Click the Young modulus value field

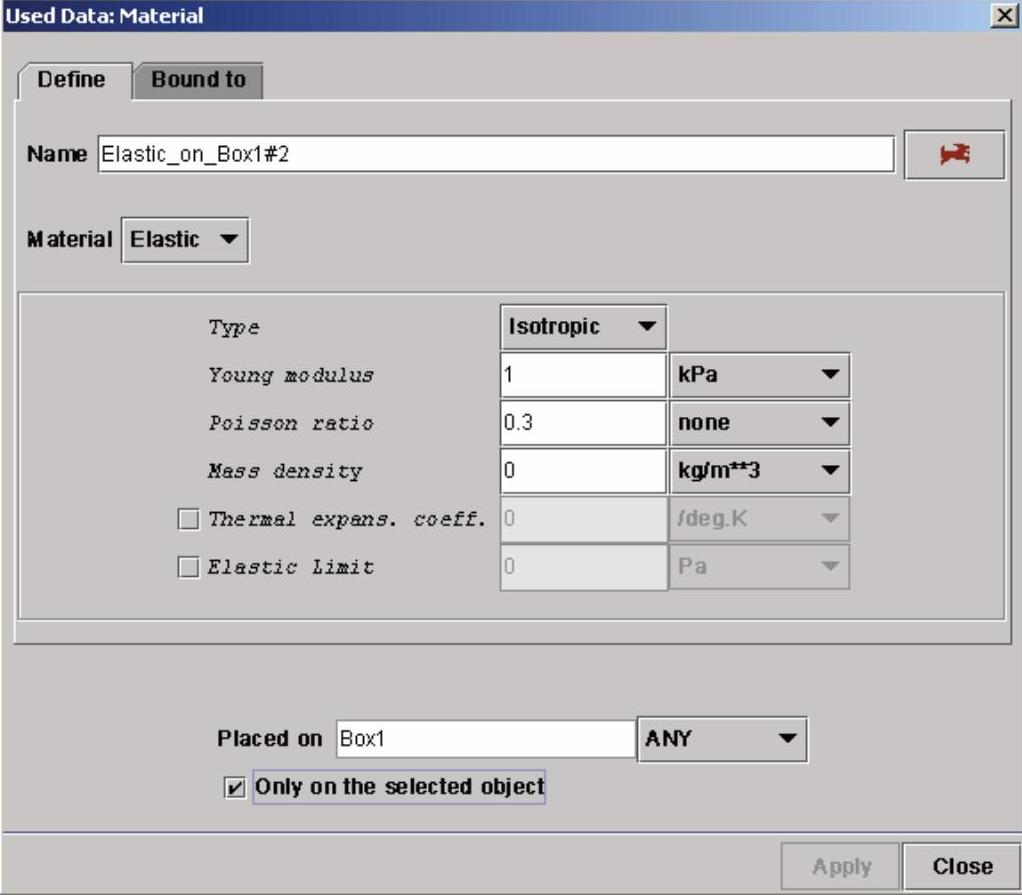pos(582,376)
